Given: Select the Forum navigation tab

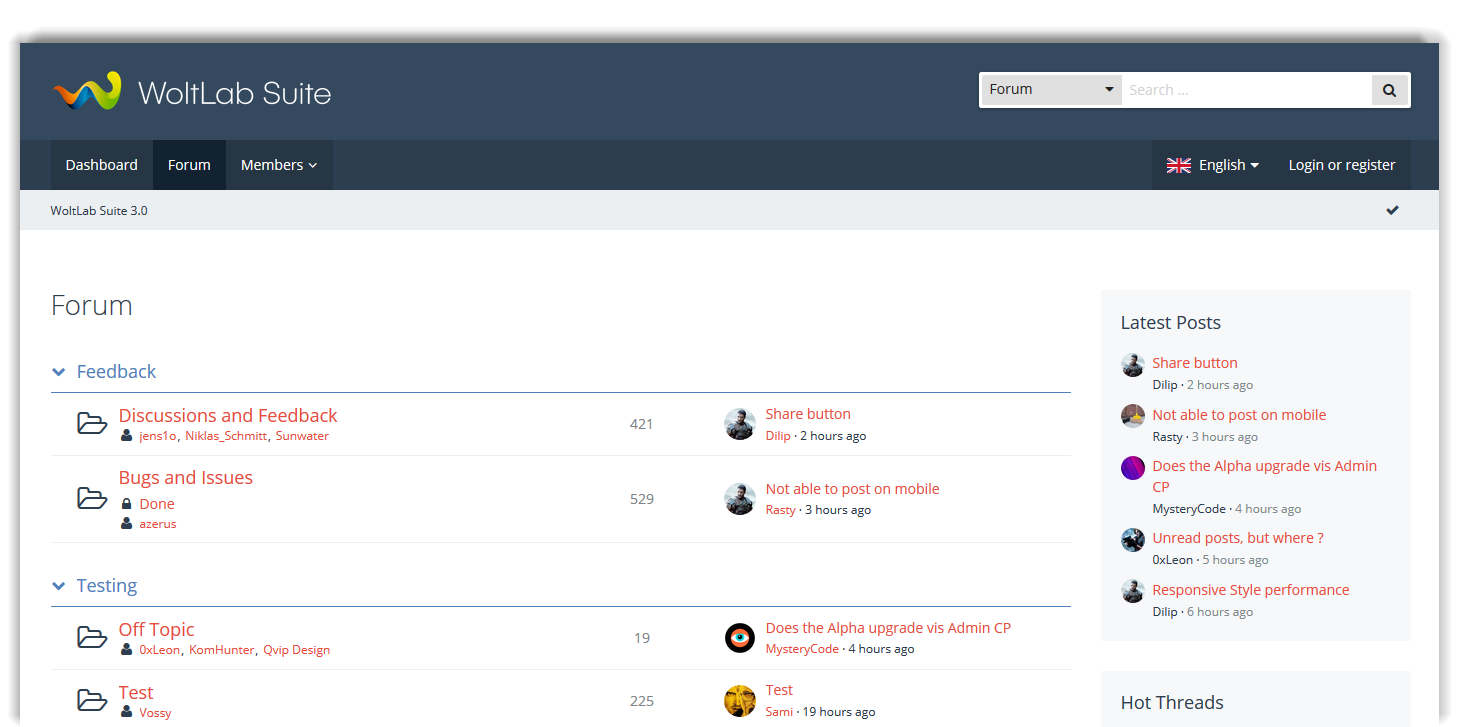Looking at the screenshot, I should click(x=189, y=165).
